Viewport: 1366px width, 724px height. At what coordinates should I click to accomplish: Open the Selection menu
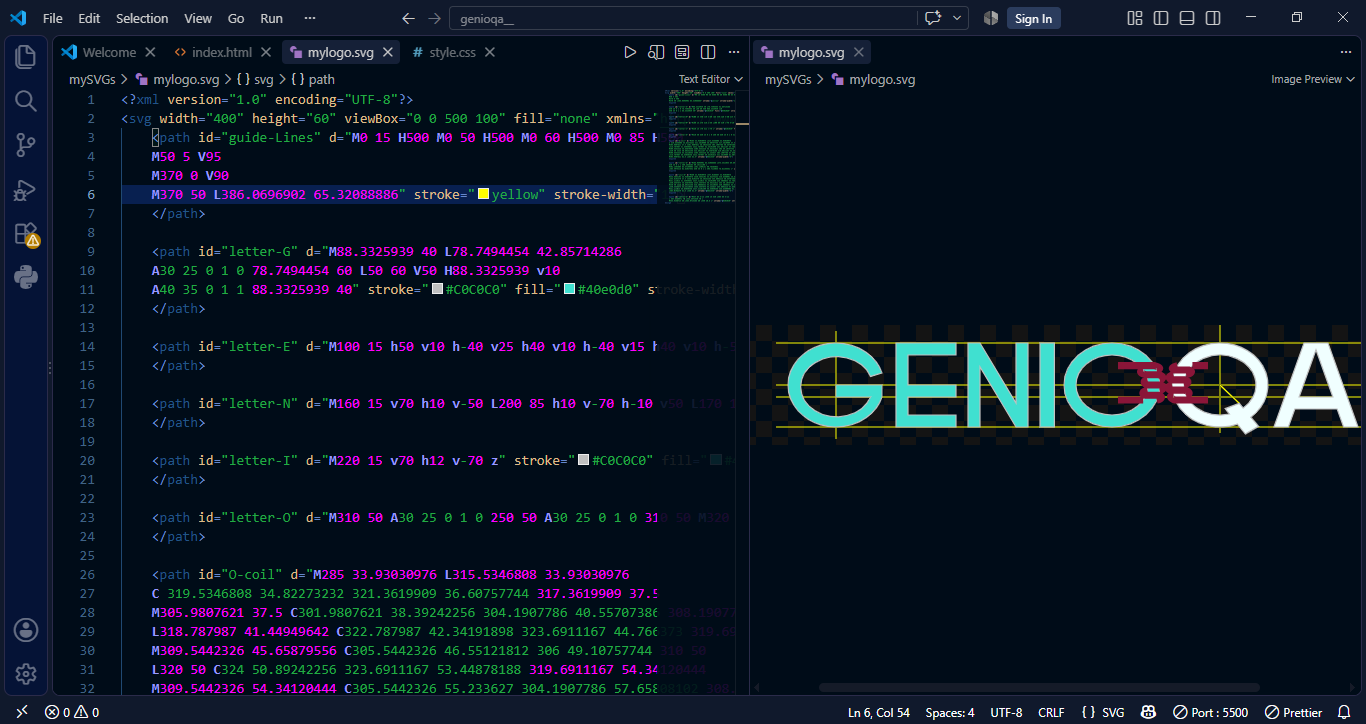pos(142,18)
